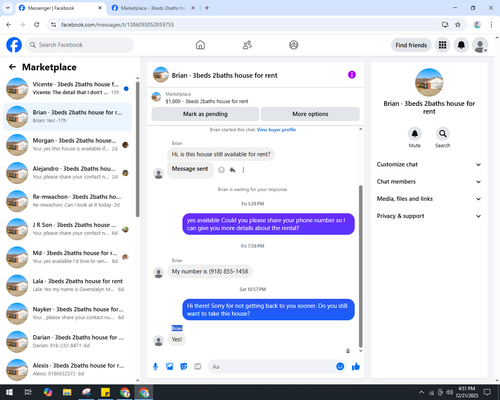
Task: Open the purple conversation information icon
Action: pos(352,75)
